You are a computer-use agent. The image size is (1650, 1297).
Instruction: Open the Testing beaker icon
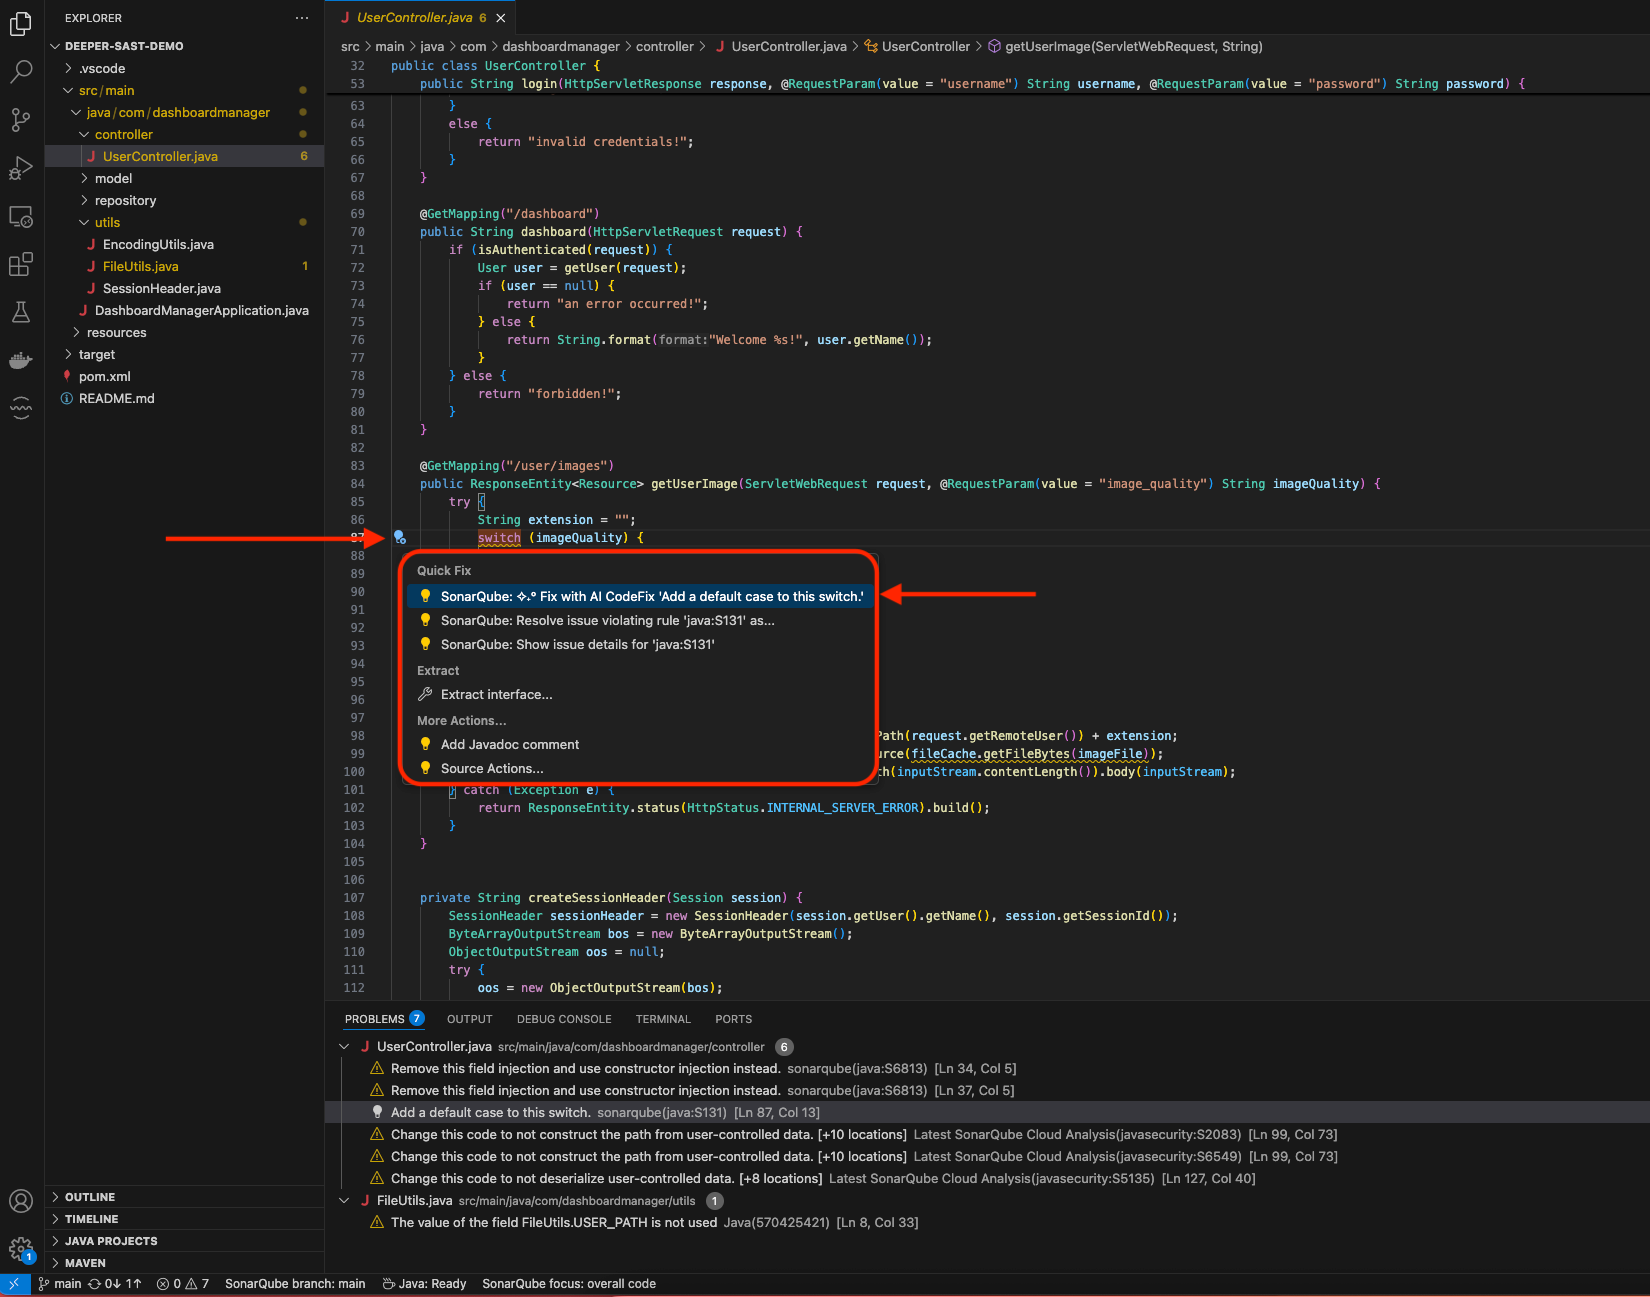[20, 312]
